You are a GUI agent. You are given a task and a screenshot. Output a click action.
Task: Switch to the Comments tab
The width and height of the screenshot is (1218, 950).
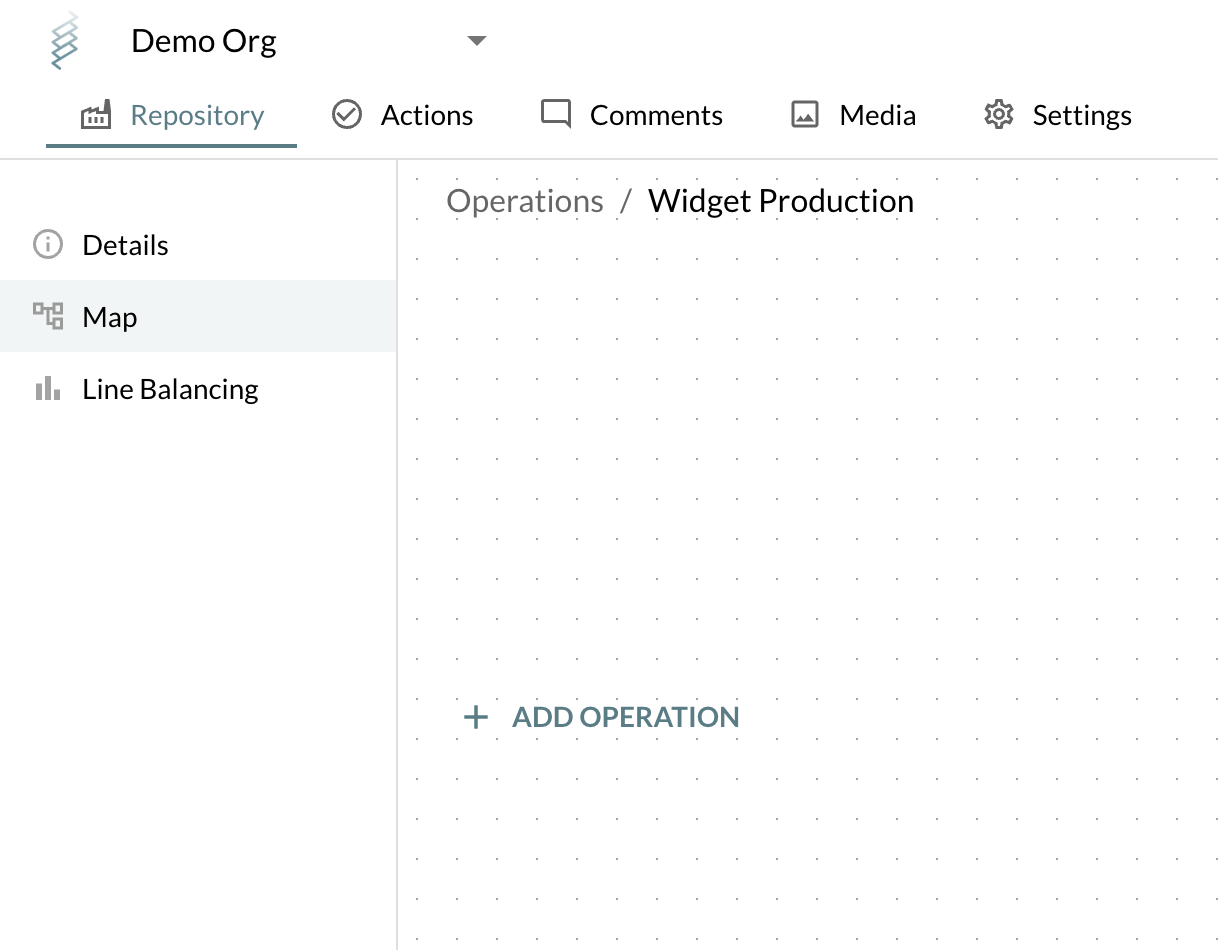pyautogui.click(x=655, y=116)
